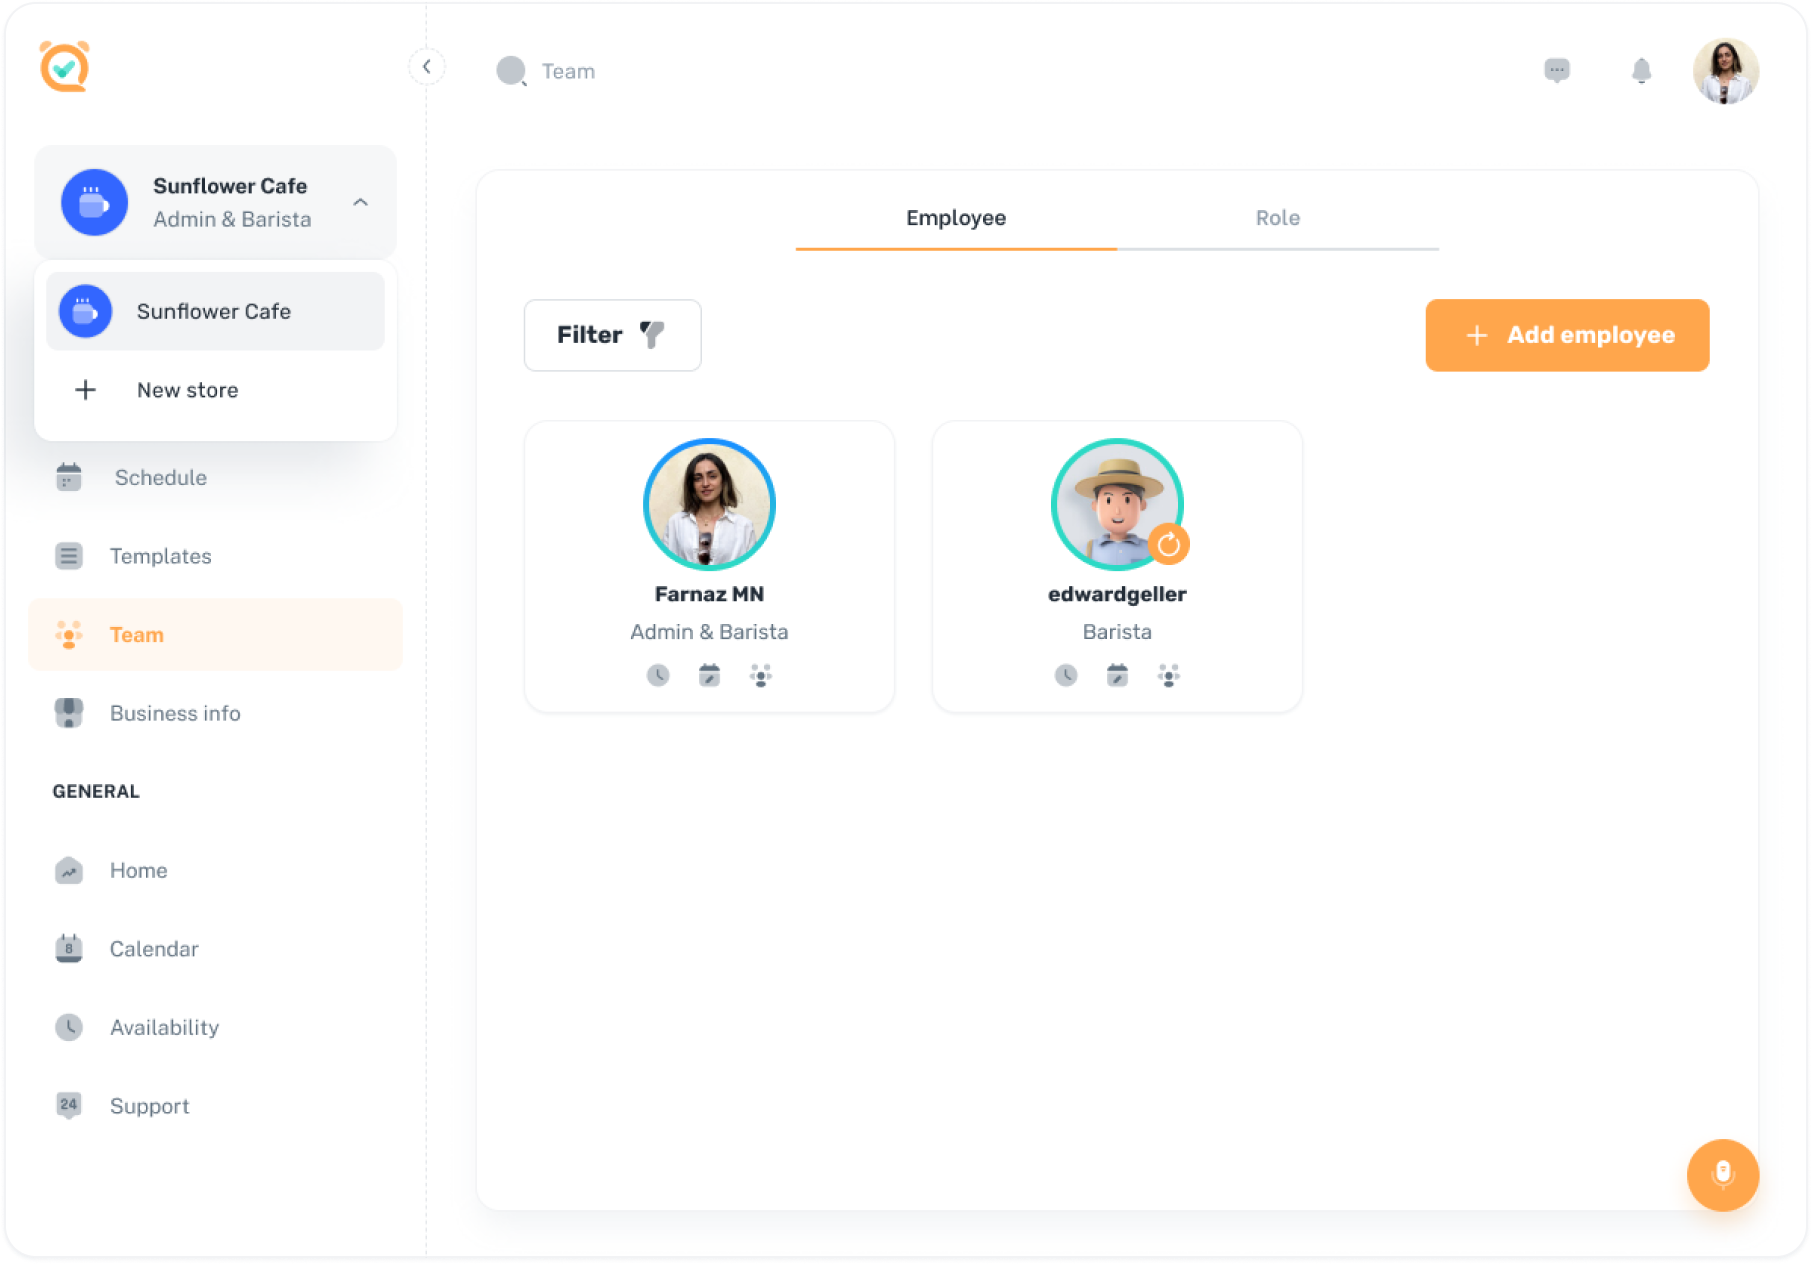Click the search icon beside Team

(511, 71)
